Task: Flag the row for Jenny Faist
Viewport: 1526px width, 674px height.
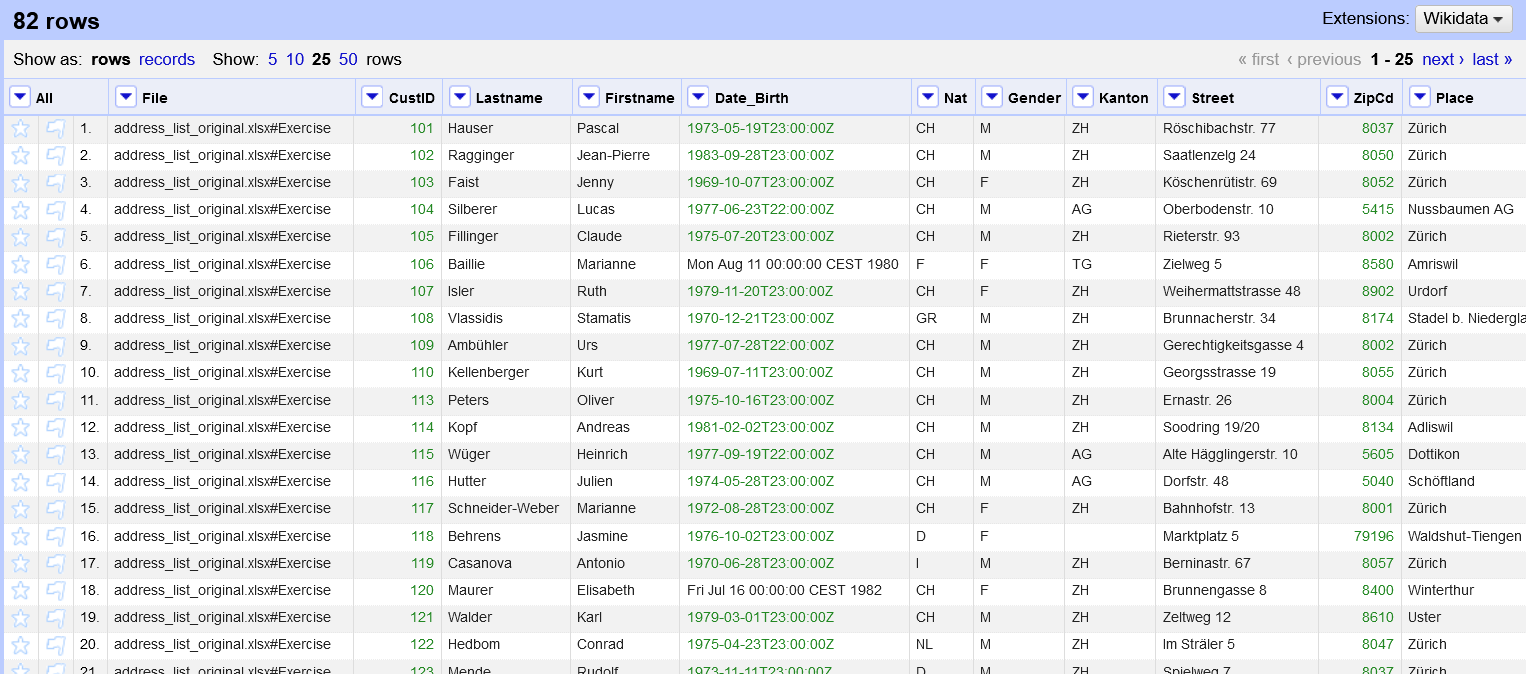Action: (x=54, y=182)
